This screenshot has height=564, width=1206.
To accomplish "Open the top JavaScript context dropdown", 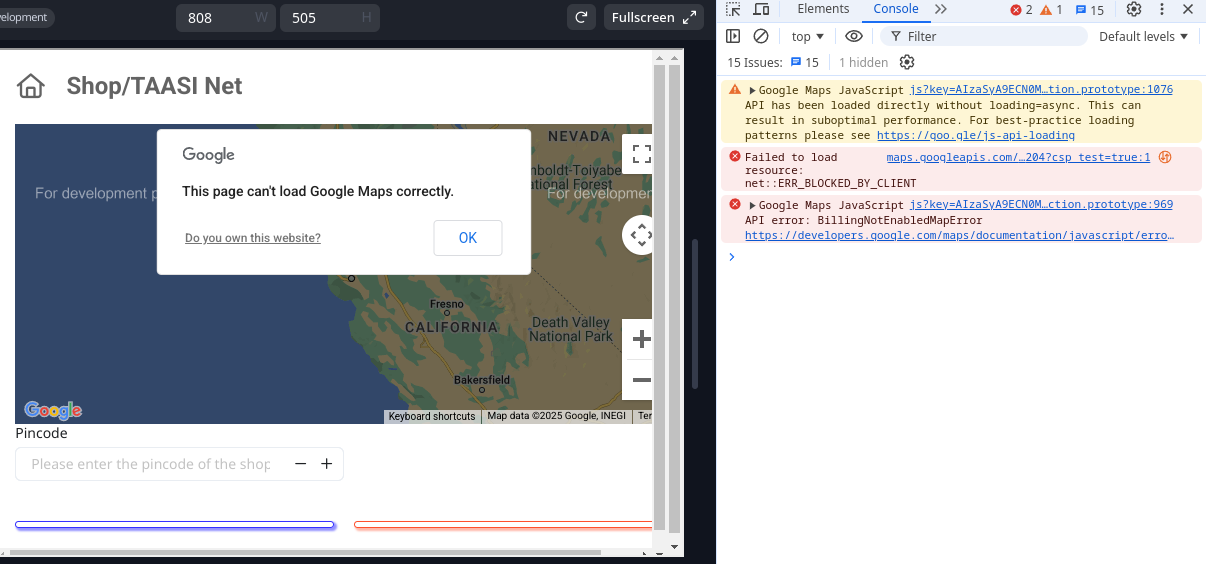I will click(x=808, y=36).
